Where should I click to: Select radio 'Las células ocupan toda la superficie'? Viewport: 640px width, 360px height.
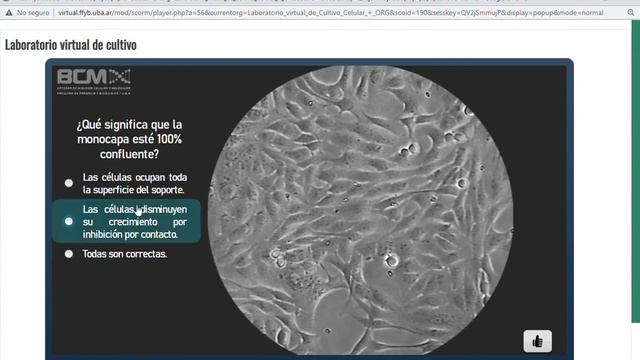click(69, 183)
